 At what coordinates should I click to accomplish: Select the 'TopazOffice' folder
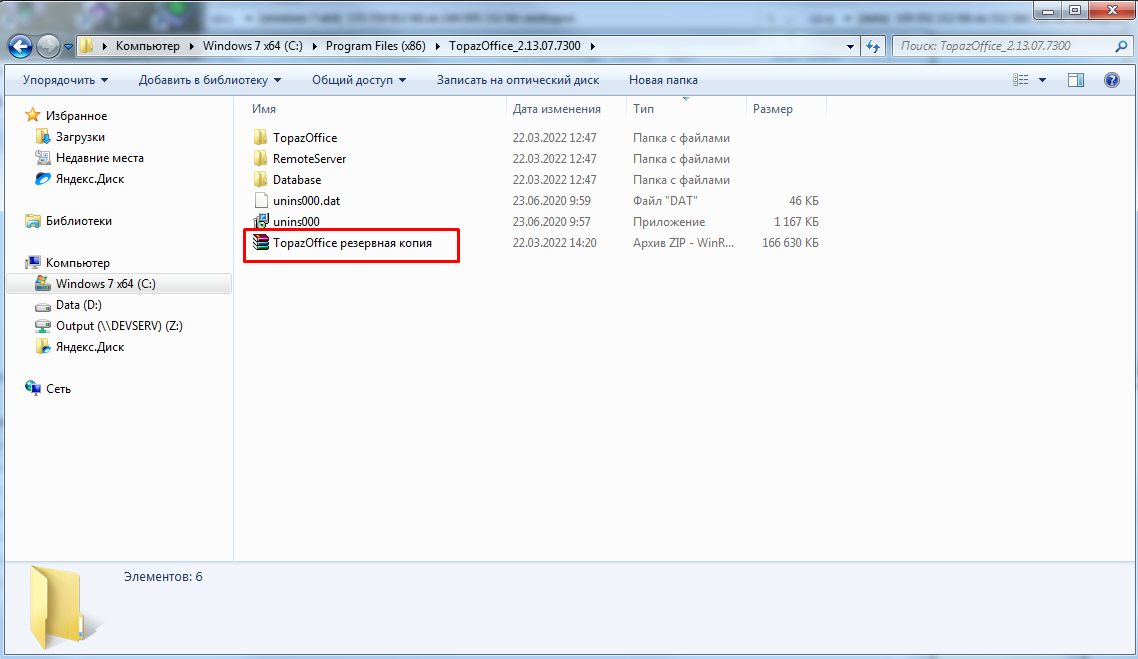pos(305,138)
